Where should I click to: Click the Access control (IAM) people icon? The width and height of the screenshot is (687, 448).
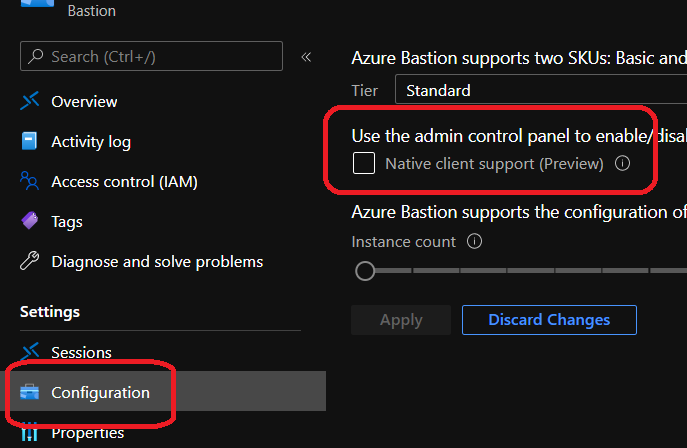point(30,181)
